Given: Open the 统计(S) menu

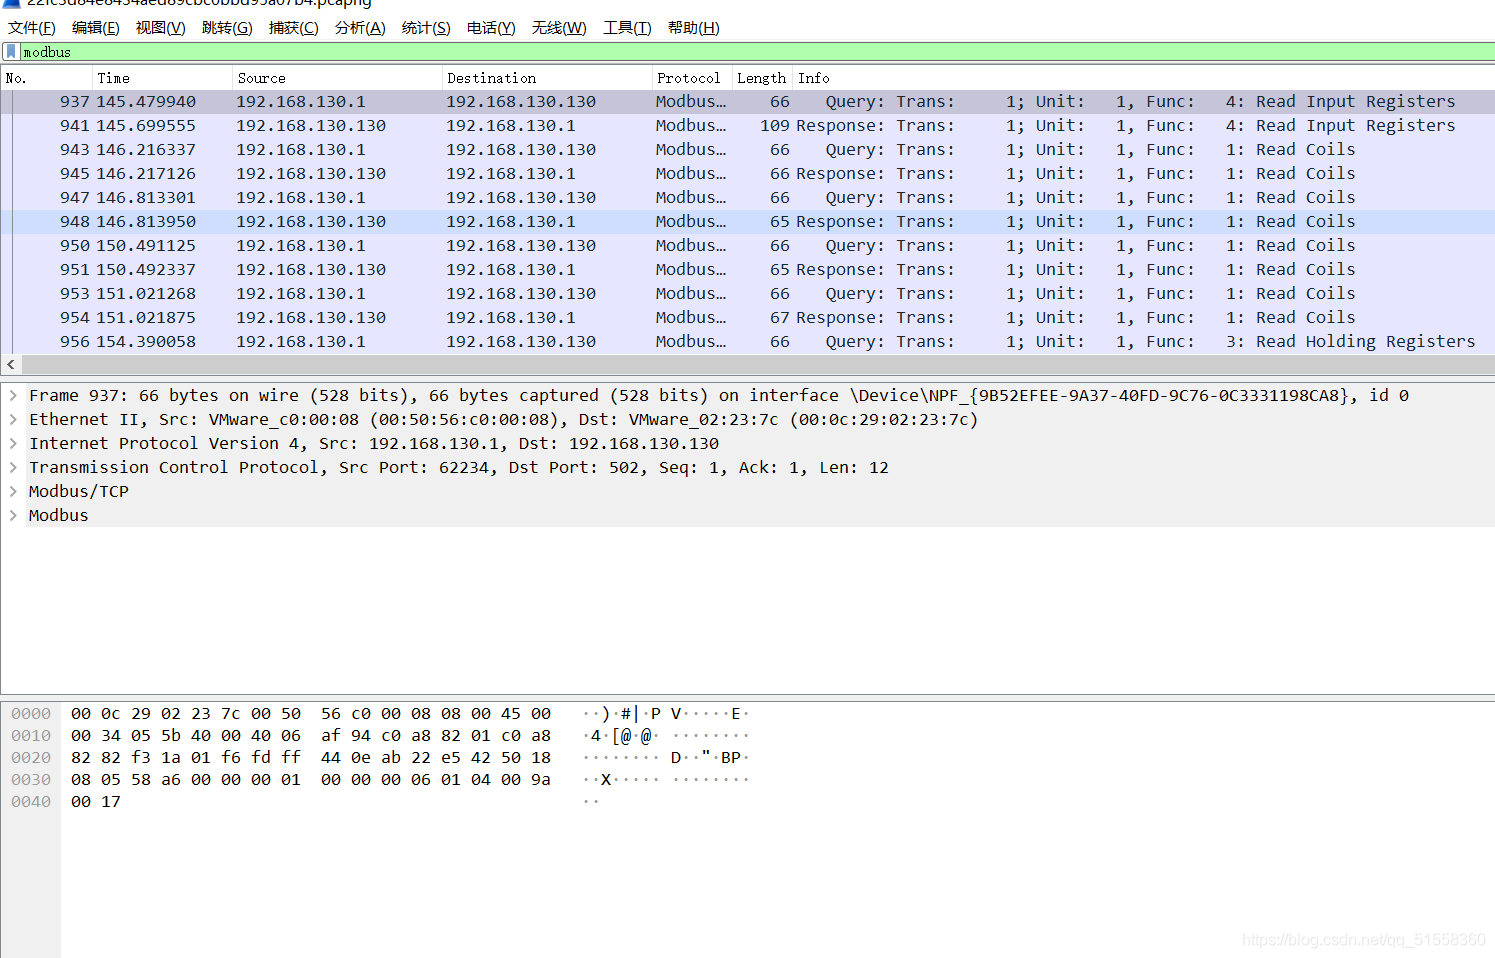Looking at the screenshot, I should tap(426, 28).
